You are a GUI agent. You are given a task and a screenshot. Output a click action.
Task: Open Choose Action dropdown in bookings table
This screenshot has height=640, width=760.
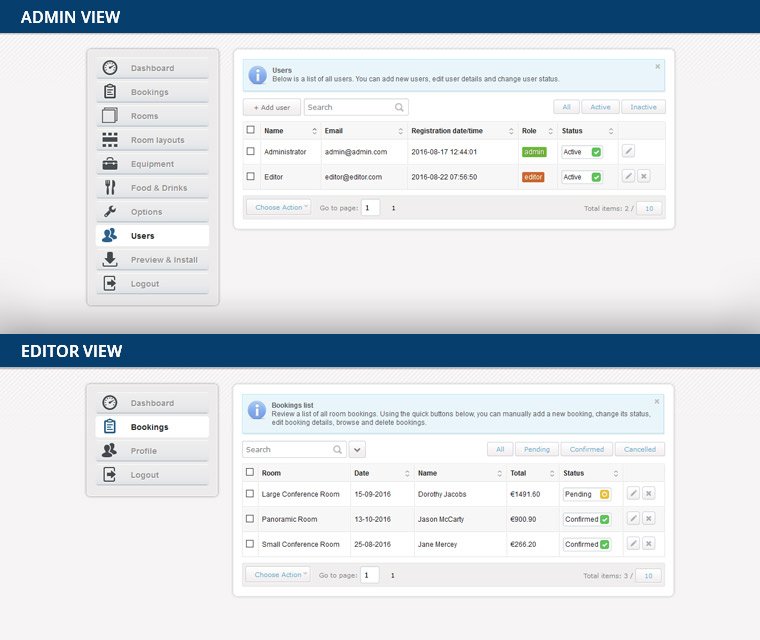[278, 575]
